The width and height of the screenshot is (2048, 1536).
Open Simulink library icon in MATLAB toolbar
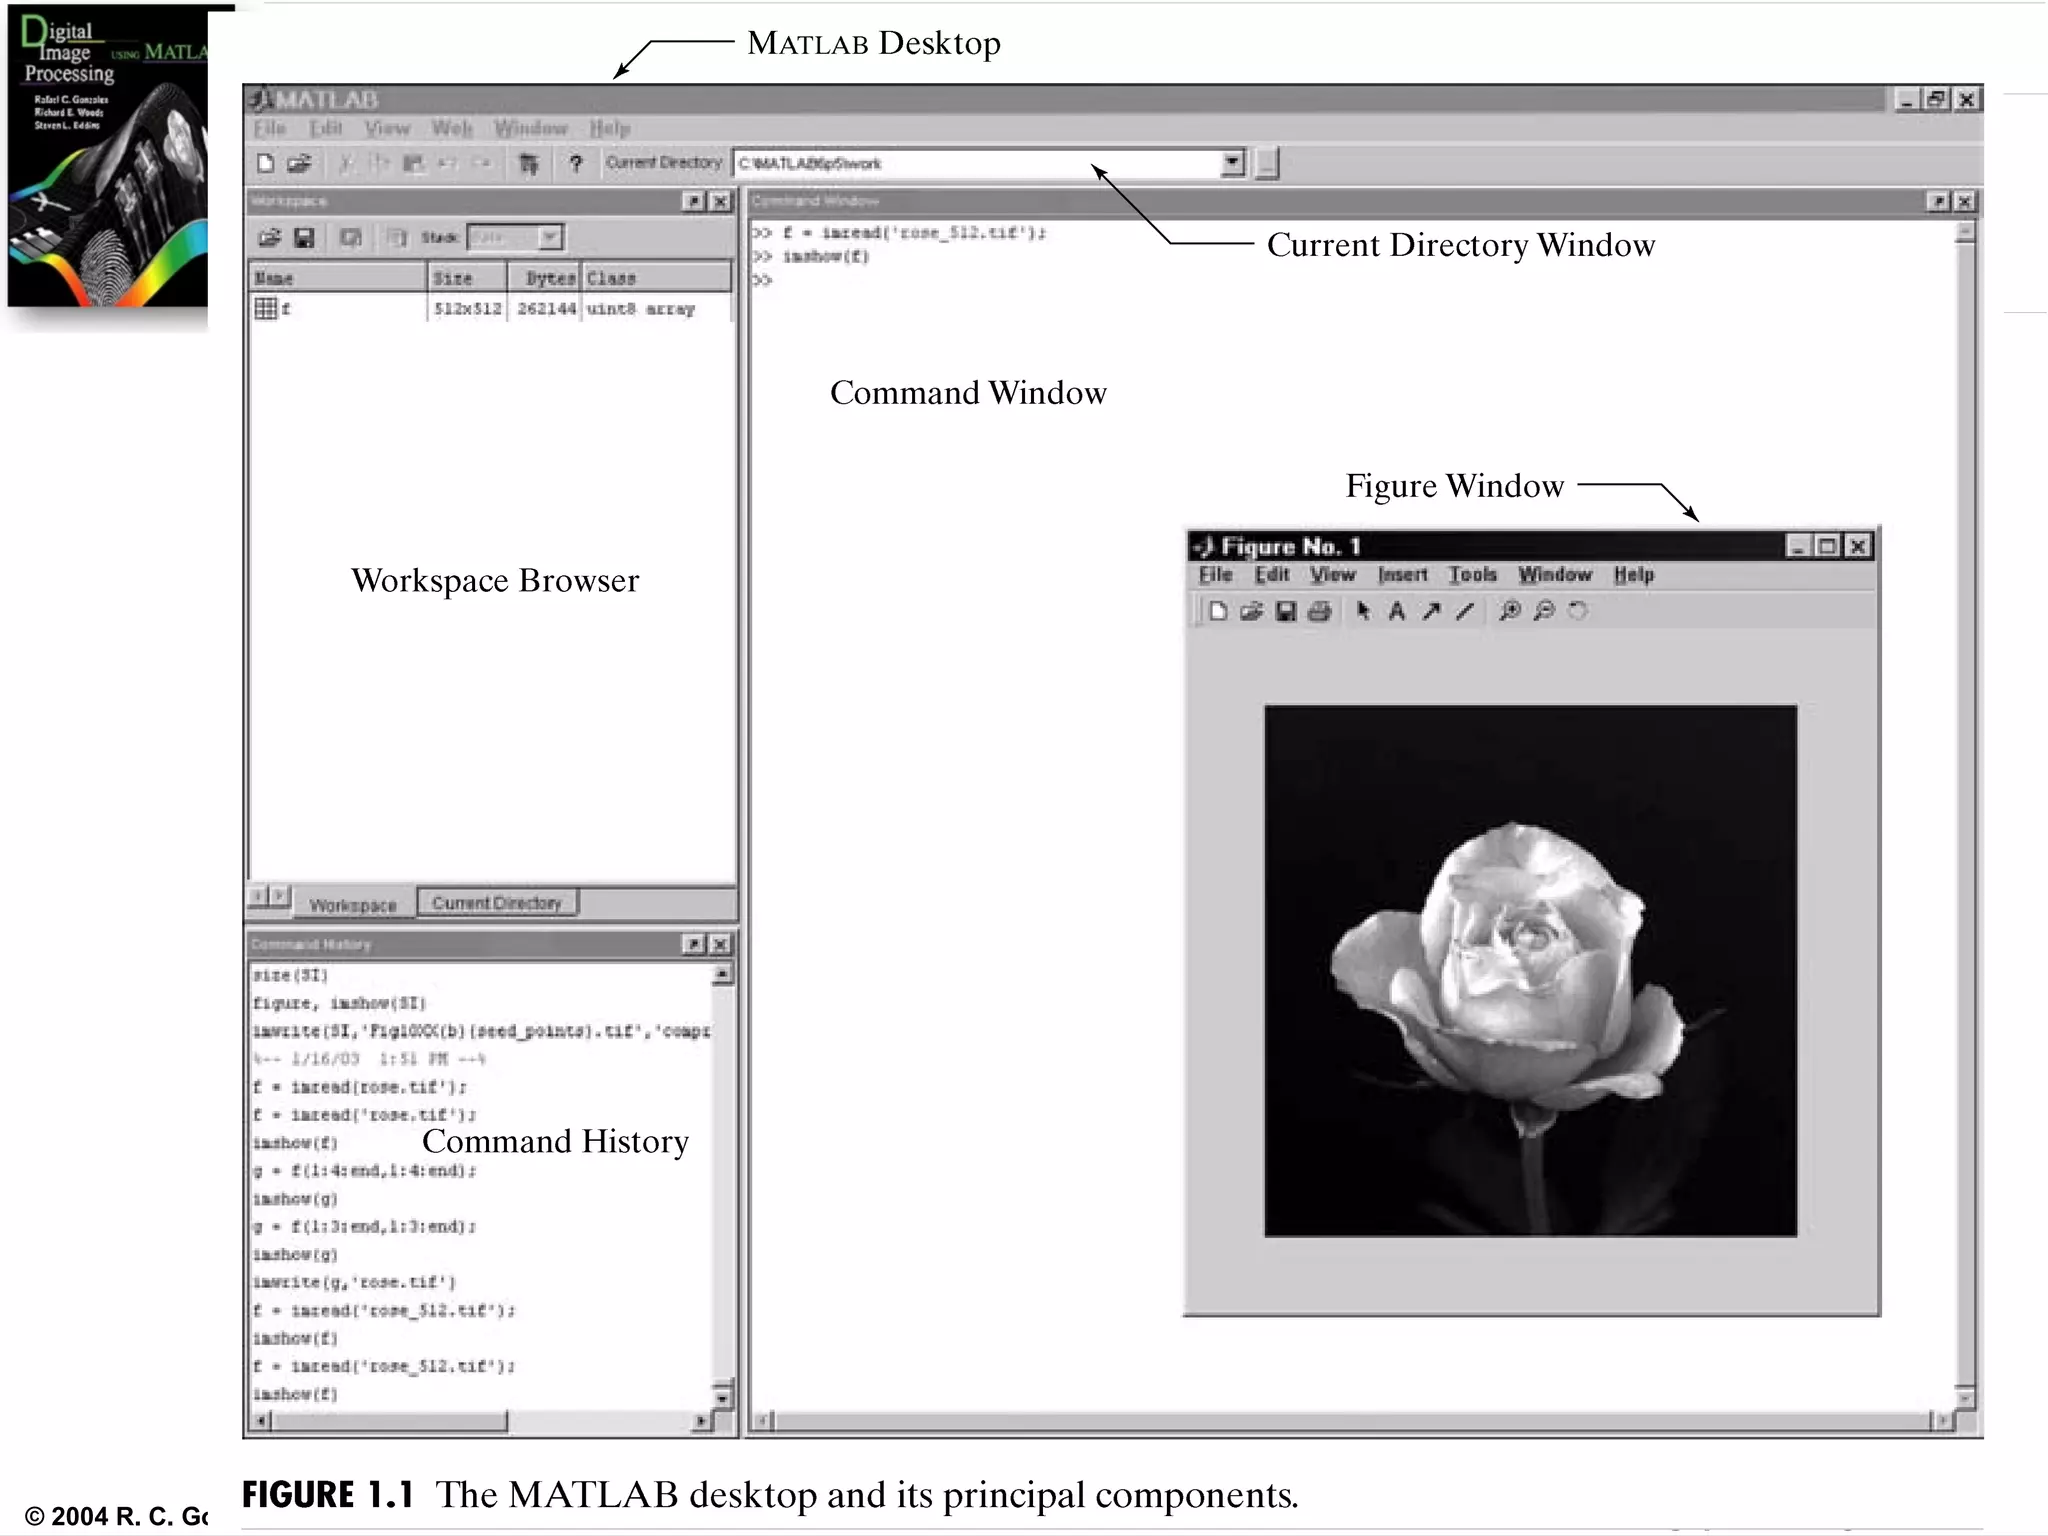click(528, 163)
